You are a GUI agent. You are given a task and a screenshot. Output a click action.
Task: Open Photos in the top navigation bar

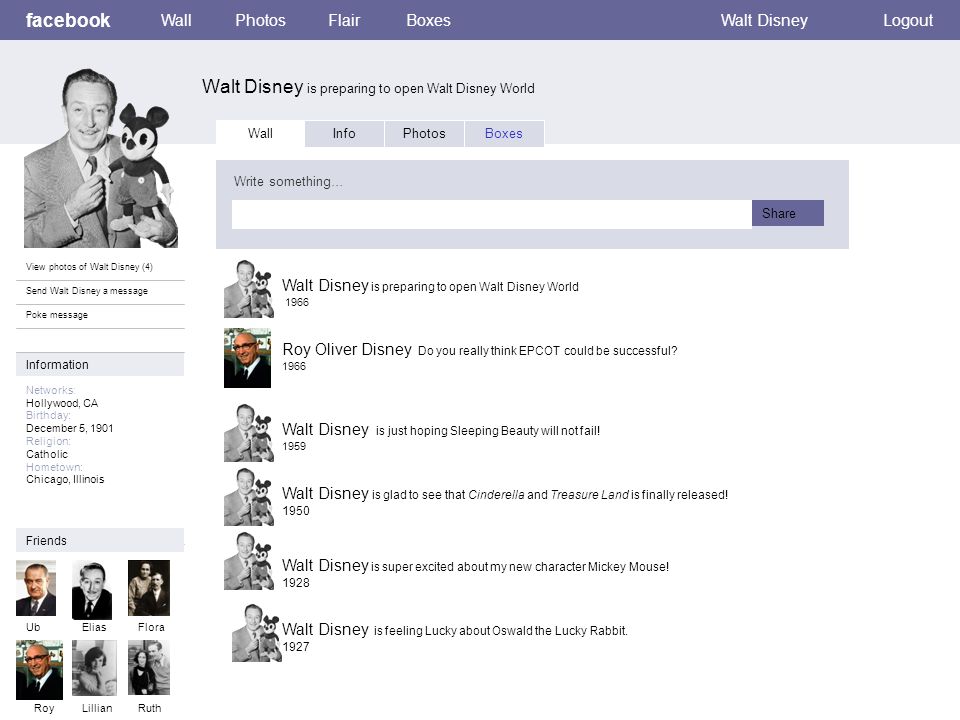coord(260,20)
